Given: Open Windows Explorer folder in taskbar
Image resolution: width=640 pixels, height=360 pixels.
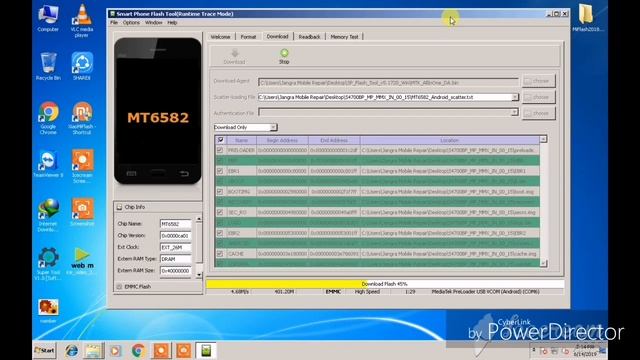Looking at the screenshot, I should [93, 350].
